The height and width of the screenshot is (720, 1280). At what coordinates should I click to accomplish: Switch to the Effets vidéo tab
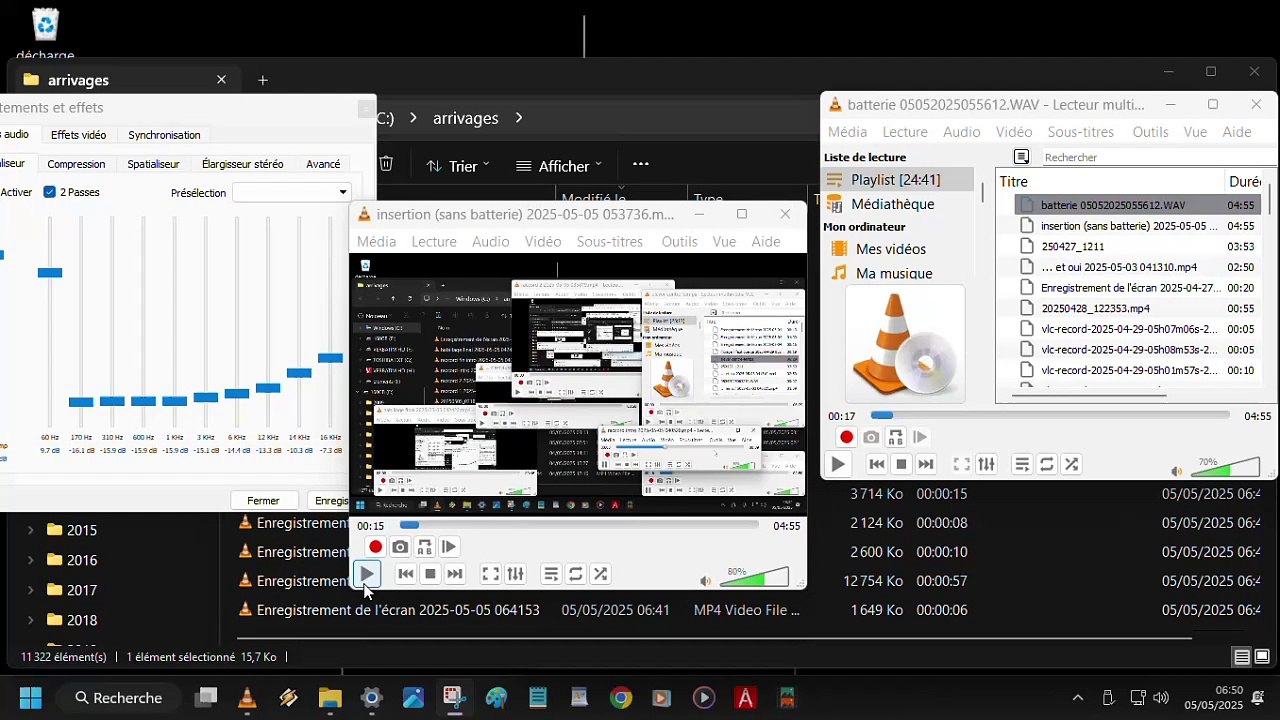(78, 135)
